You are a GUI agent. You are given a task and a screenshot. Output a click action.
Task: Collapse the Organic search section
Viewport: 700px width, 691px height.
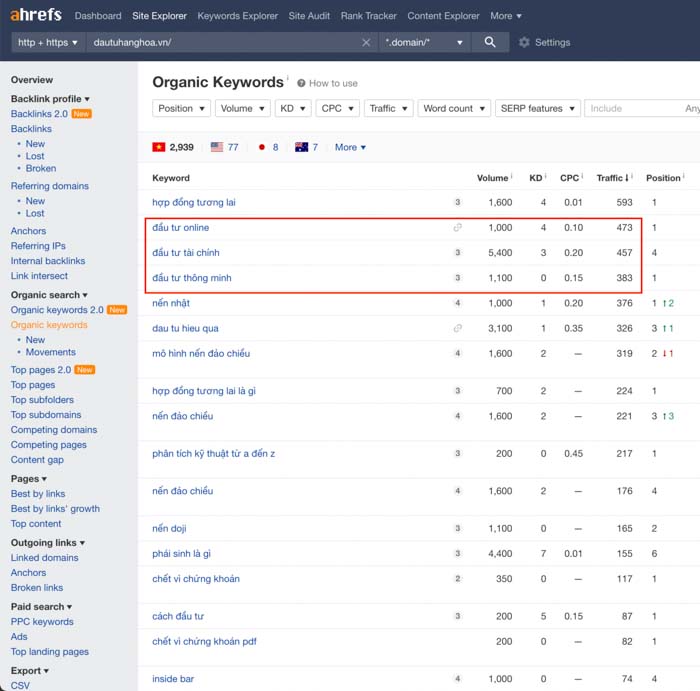(49, 295)
